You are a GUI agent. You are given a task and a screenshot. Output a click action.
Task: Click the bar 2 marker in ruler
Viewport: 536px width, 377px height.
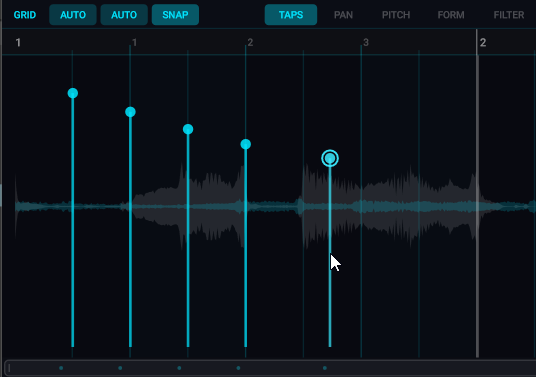(483, 43)
